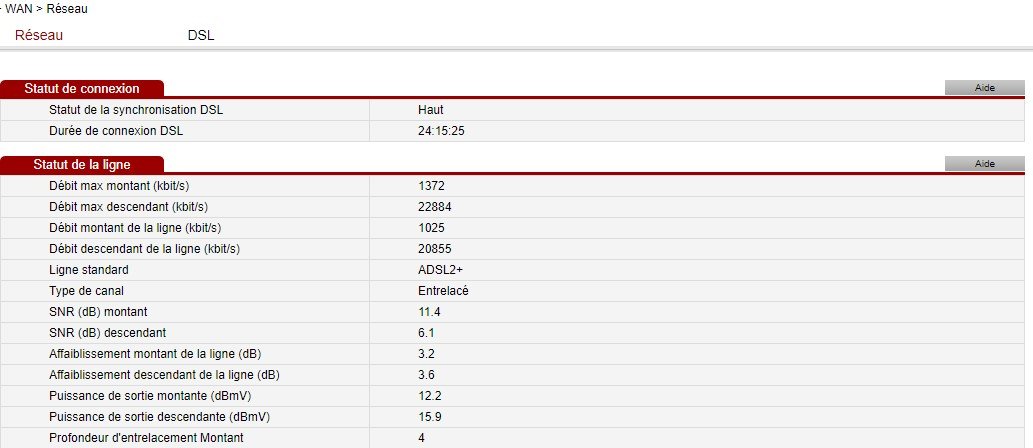
Task: Click the DSL synchronisation status value Haut
Action: [431, 110]
